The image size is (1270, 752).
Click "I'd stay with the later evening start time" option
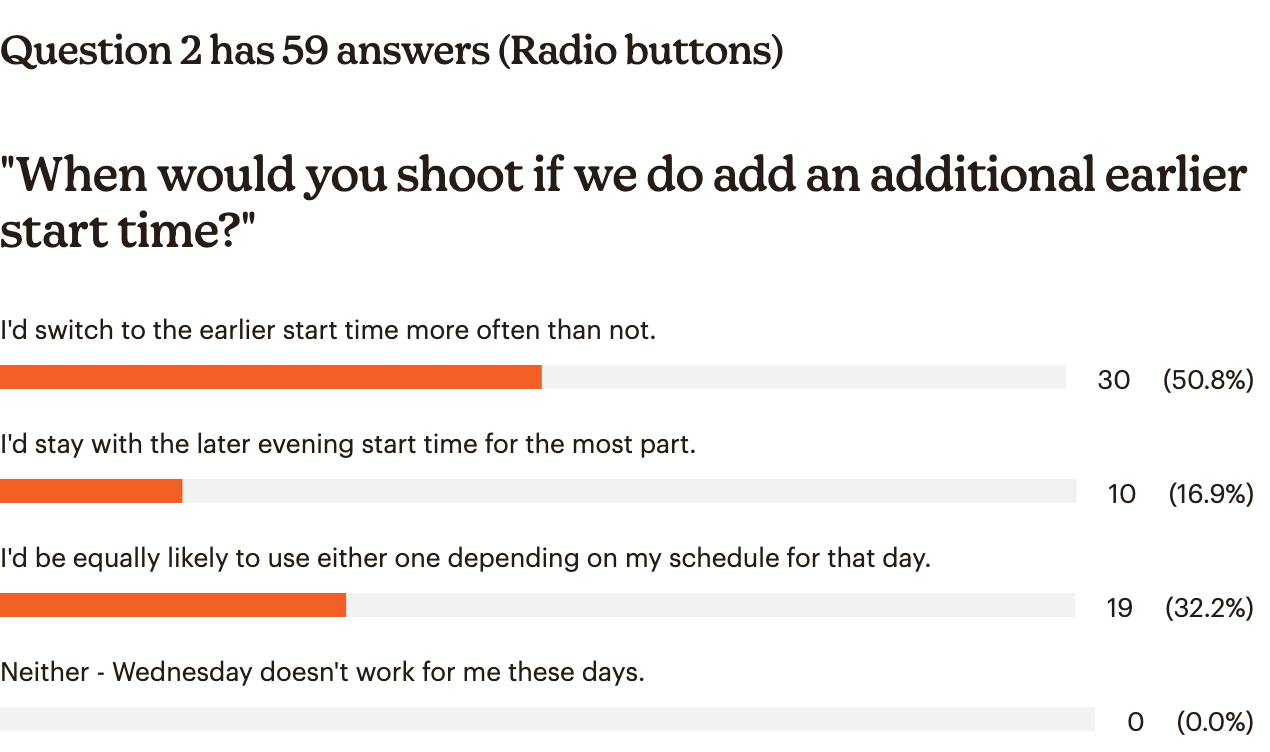[x=348, y=444]
